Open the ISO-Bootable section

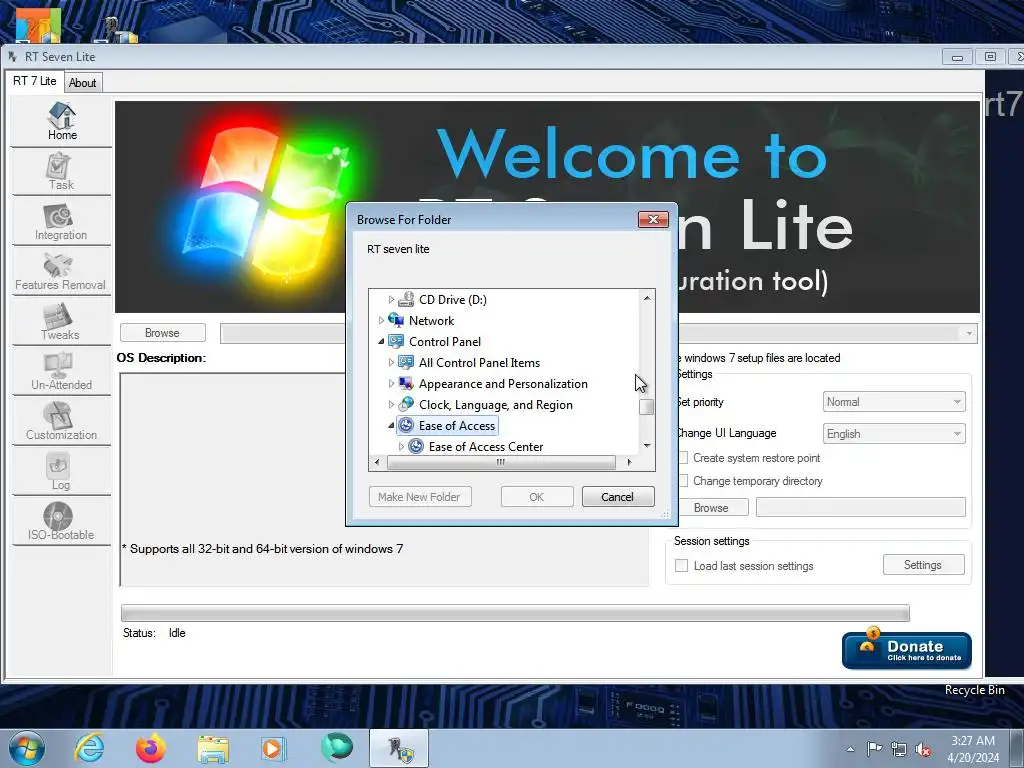pyautogui.click(x=61, y=522)
